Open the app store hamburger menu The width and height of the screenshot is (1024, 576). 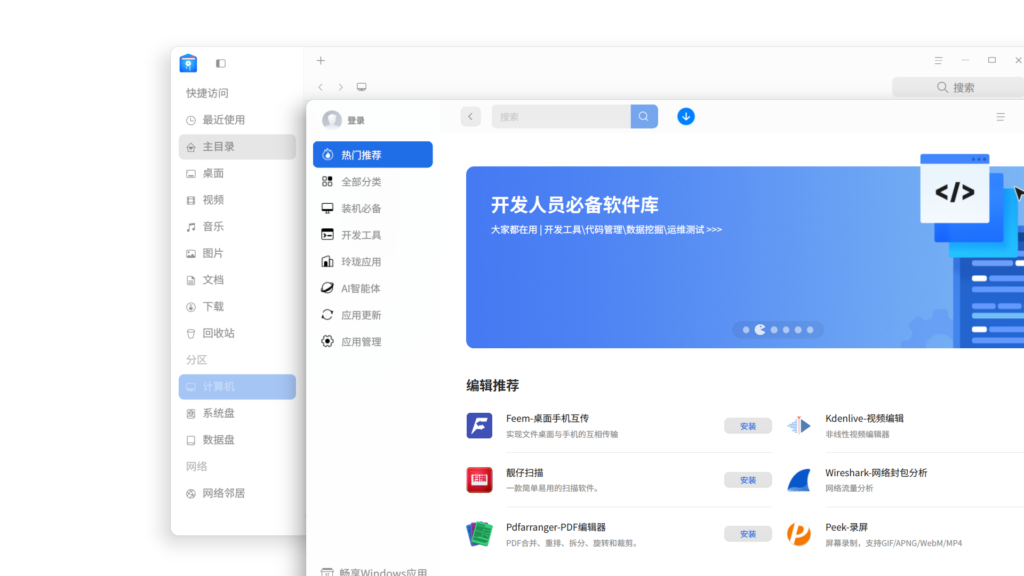pyautogui.click(x=1000, y=117)
